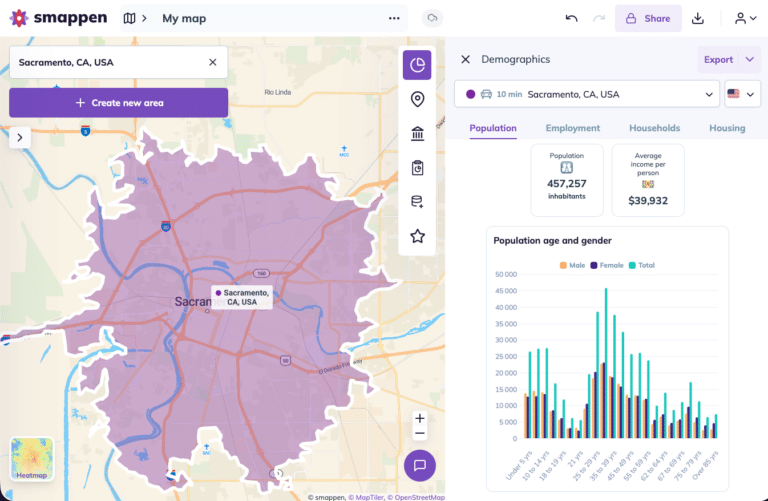Click the smappen logo

click(58, 18)
